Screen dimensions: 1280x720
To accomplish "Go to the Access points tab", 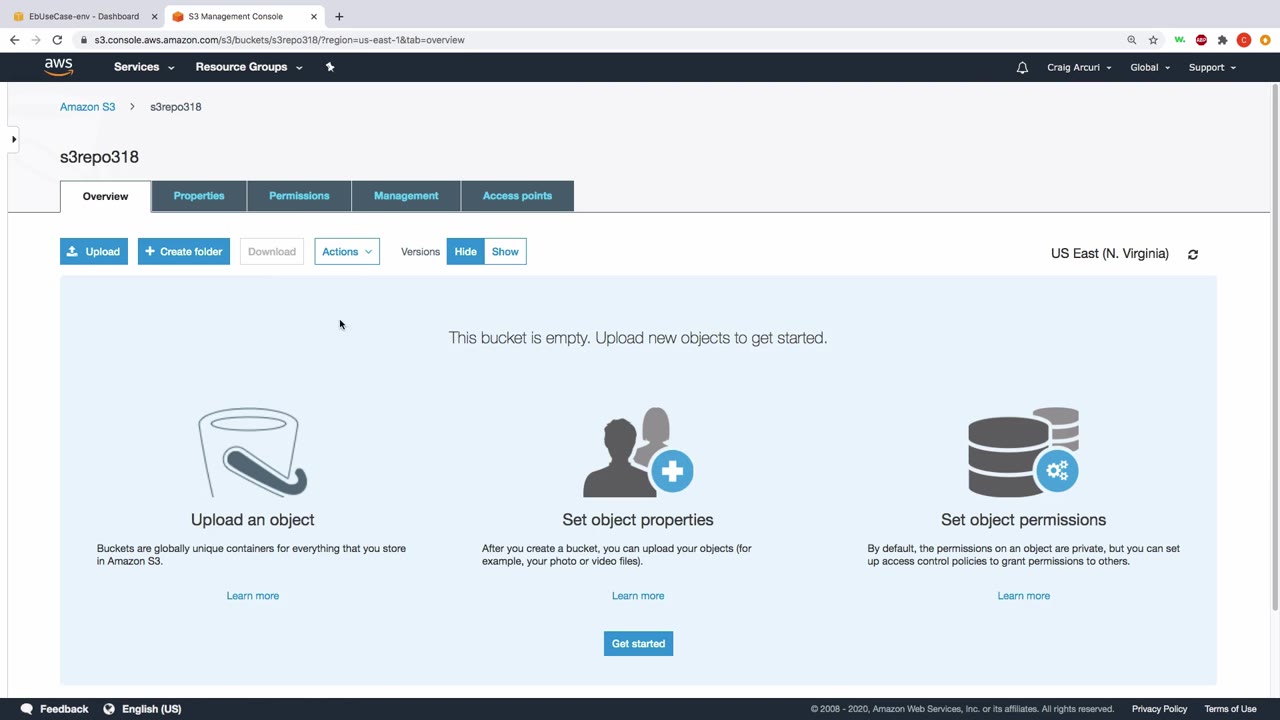I will pyautogui.click(x=517, y=196).
